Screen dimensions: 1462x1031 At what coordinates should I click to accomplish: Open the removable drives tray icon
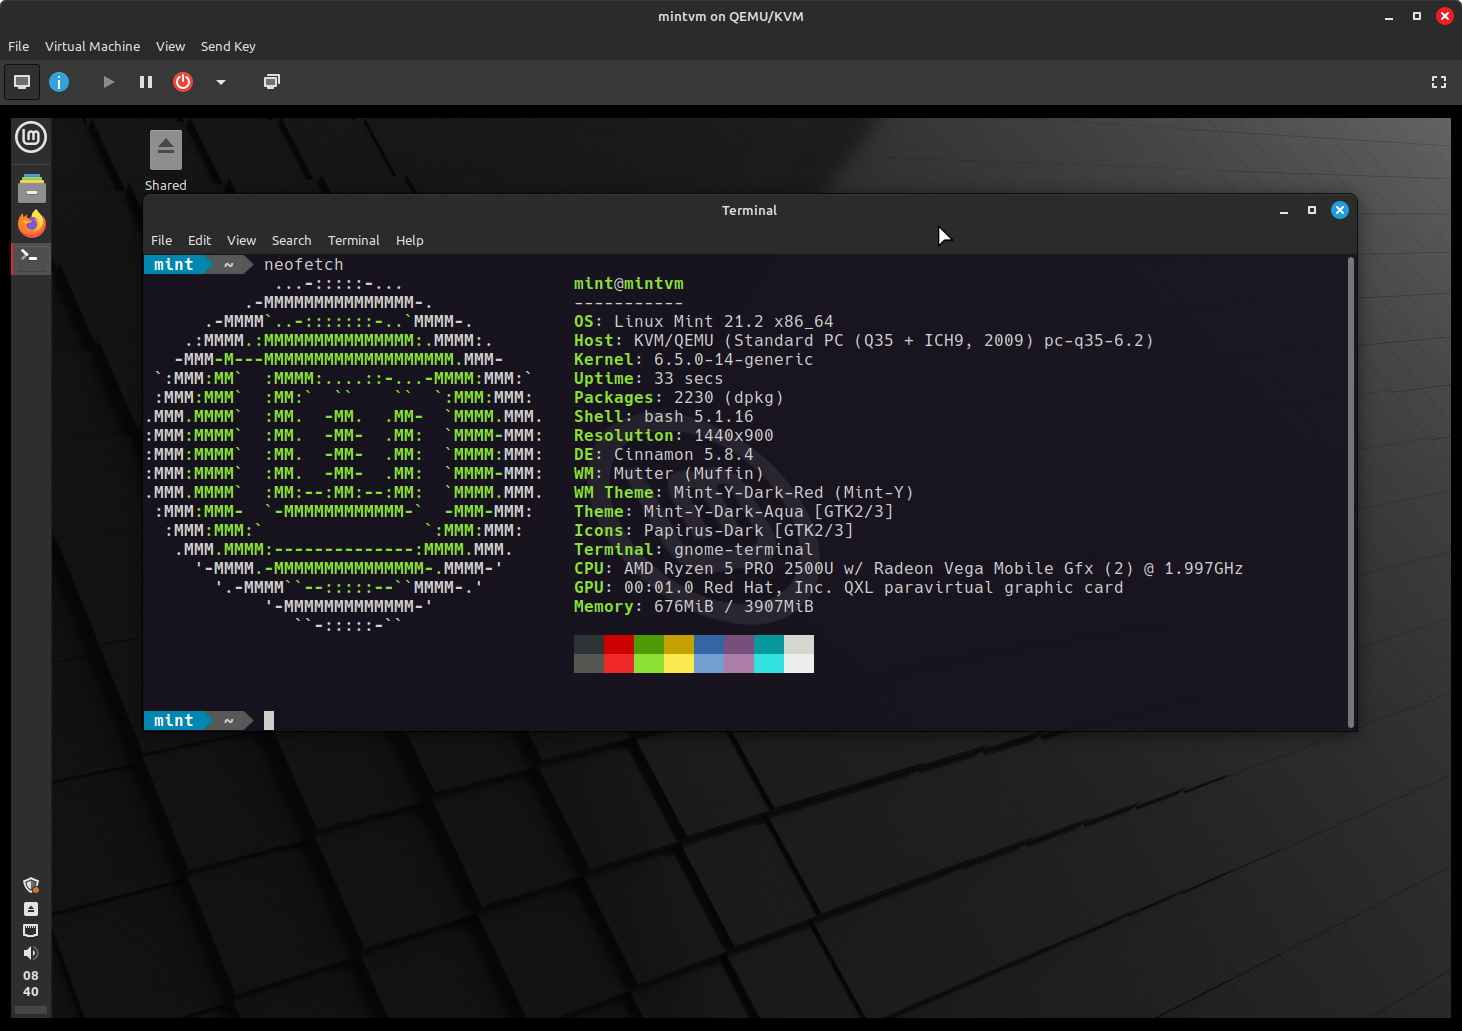click(31, 909)
